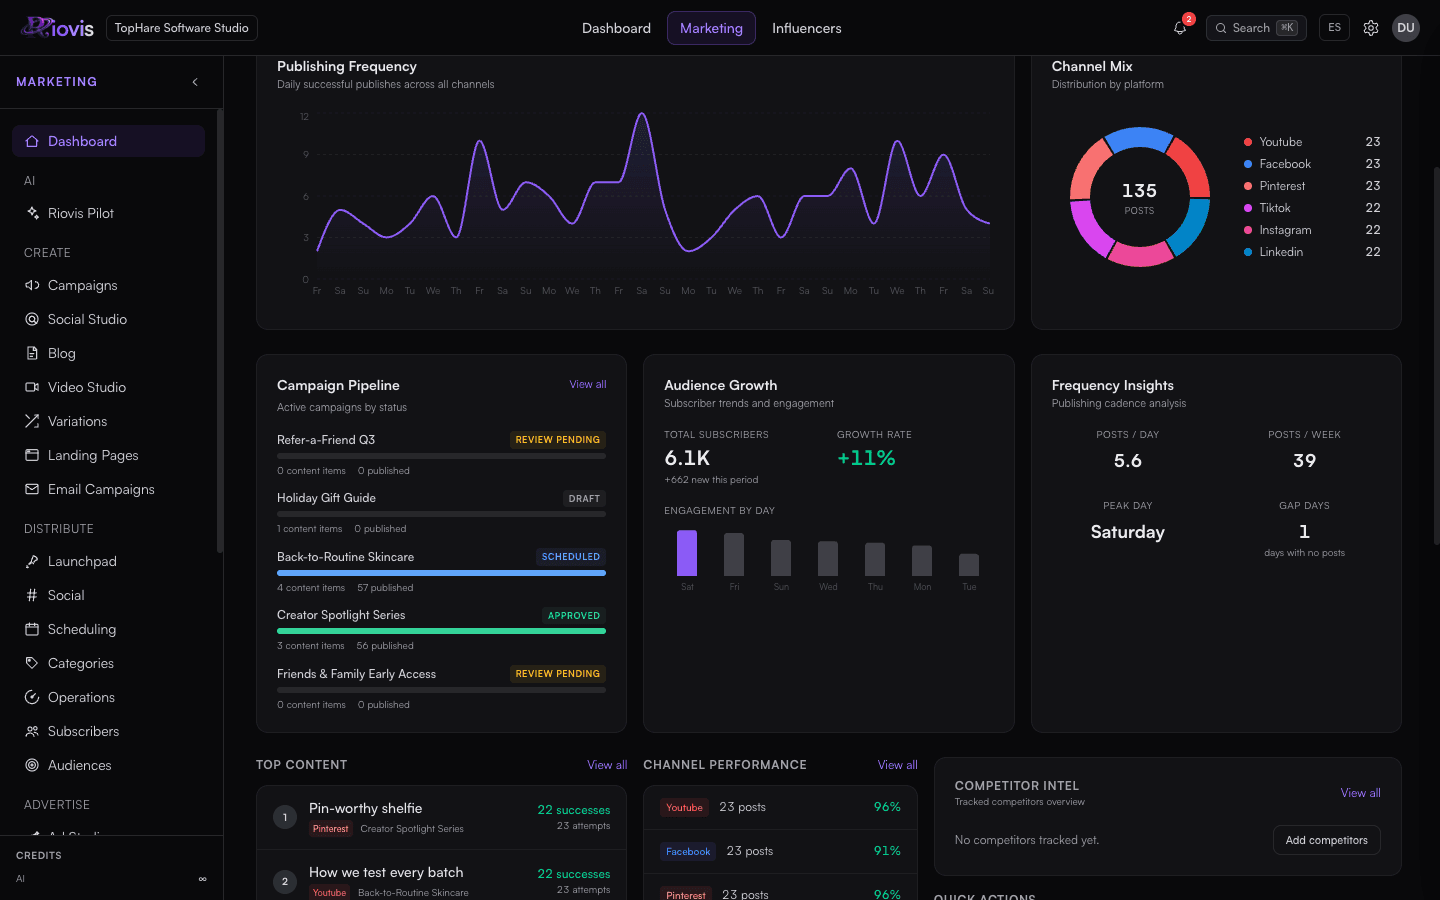Switch language with the ES button
This screenshot has height=900, width=1440.
(1334, 28)
